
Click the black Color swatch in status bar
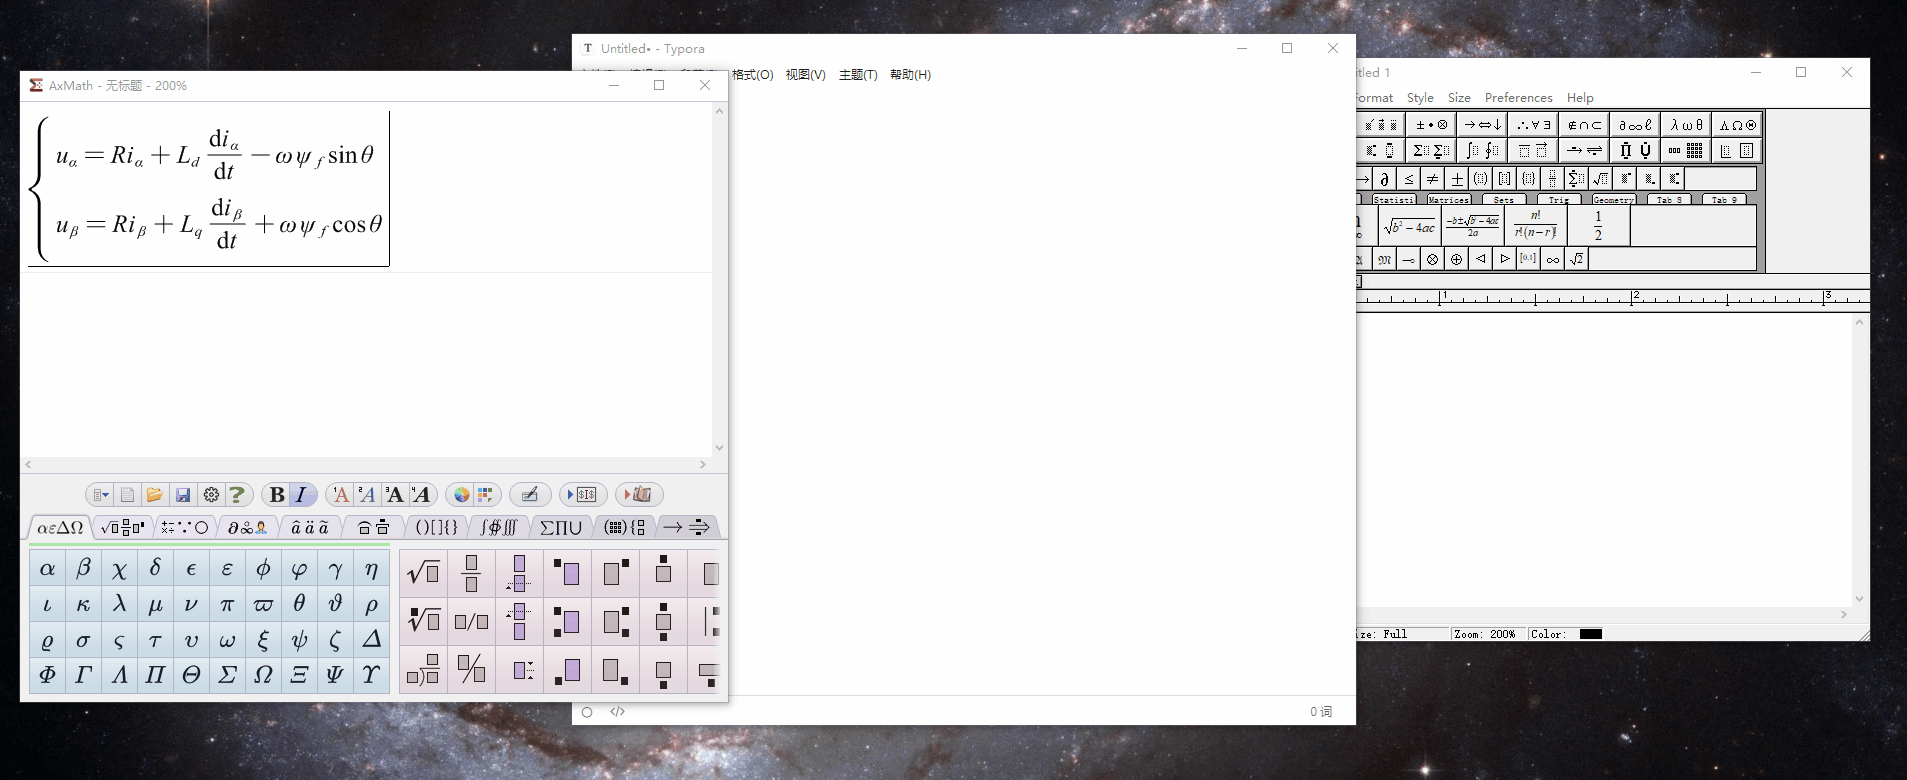[1590, 634]
